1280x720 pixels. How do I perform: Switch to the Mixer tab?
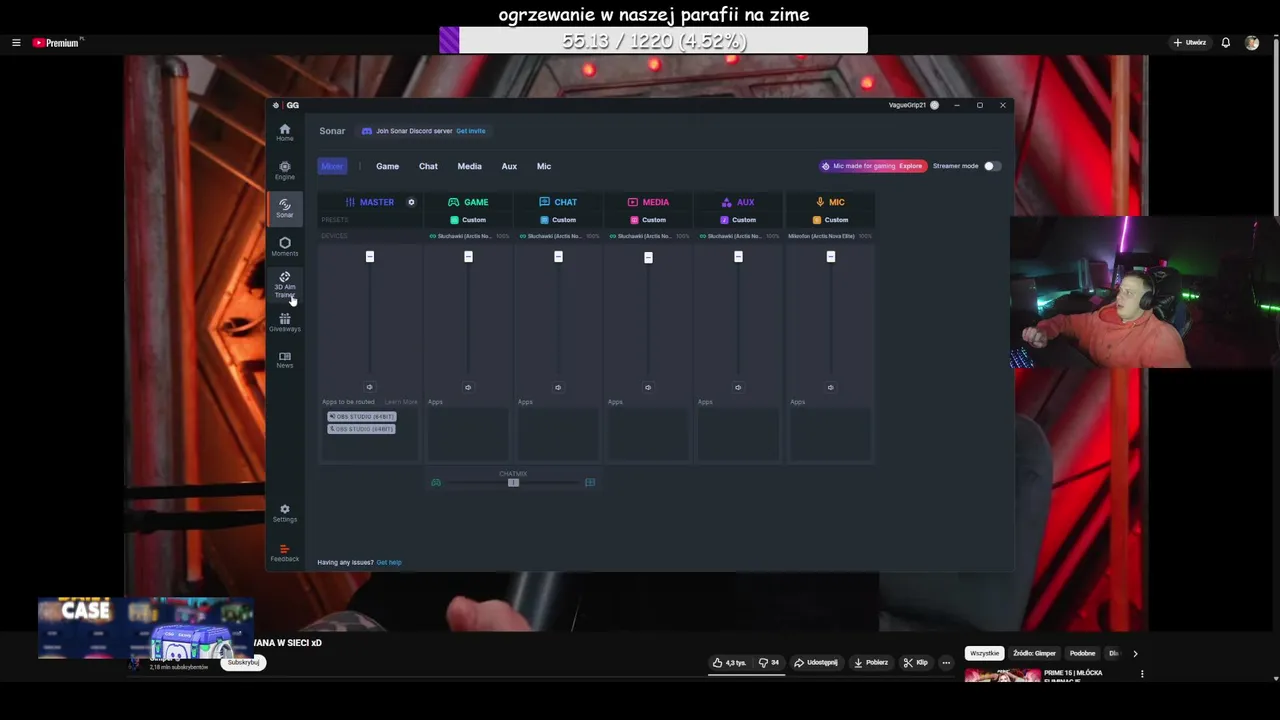332,166
